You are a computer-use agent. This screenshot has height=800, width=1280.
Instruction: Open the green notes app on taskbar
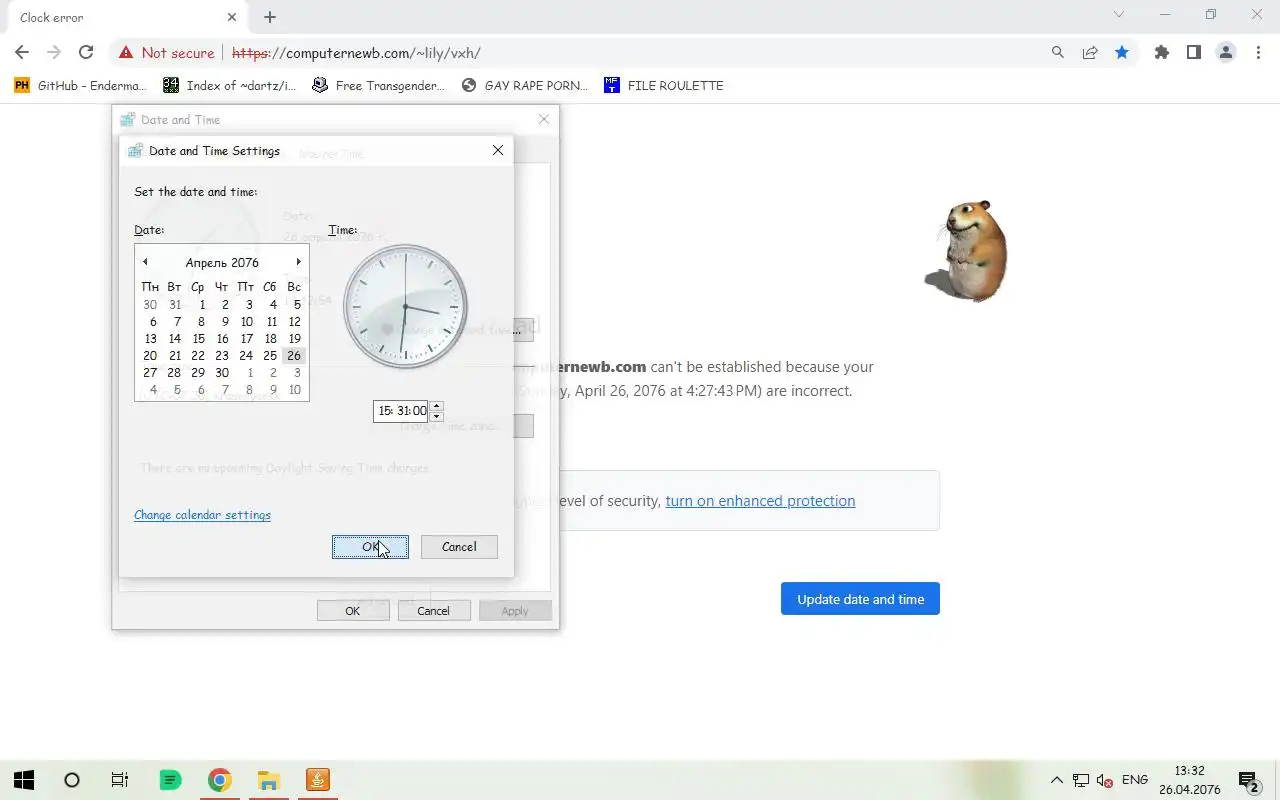coord(170,780)
